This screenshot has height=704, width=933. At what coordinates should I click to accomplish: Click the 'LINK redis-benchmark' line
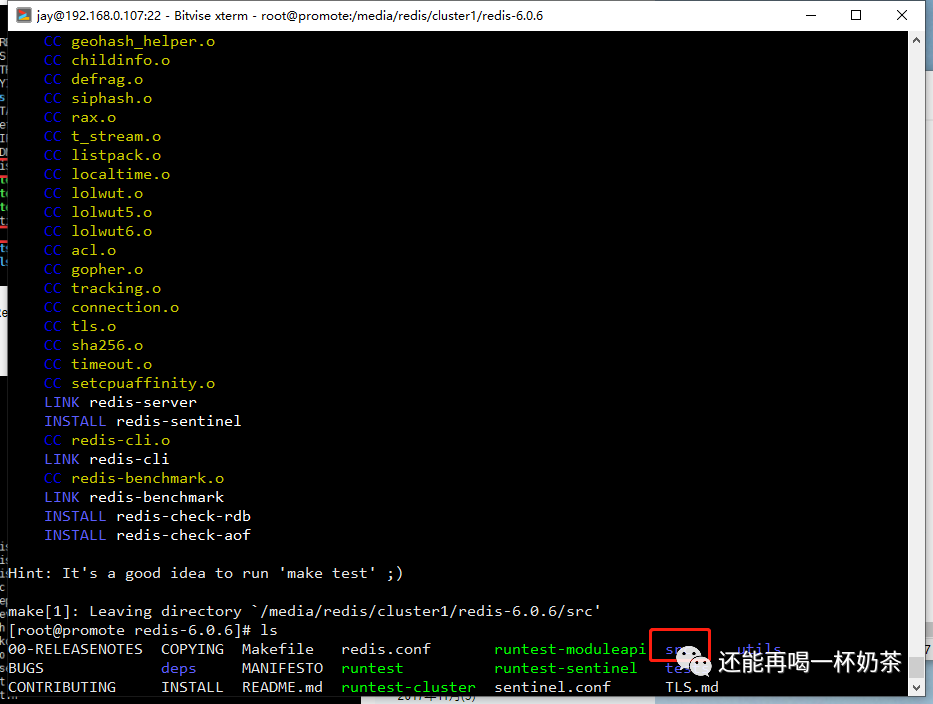[x=134, y=499]
